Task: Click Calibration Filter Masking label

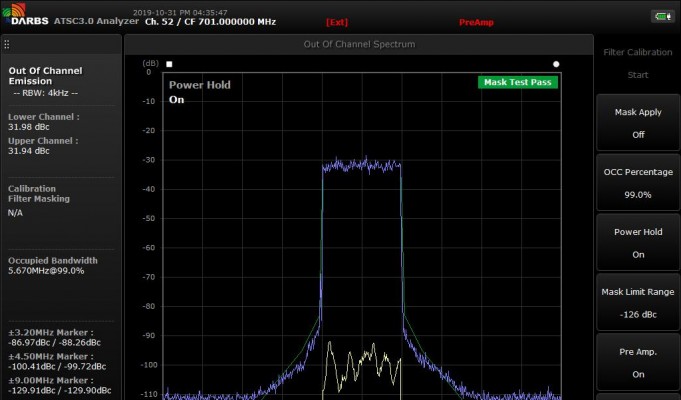Action: [39, 194]
